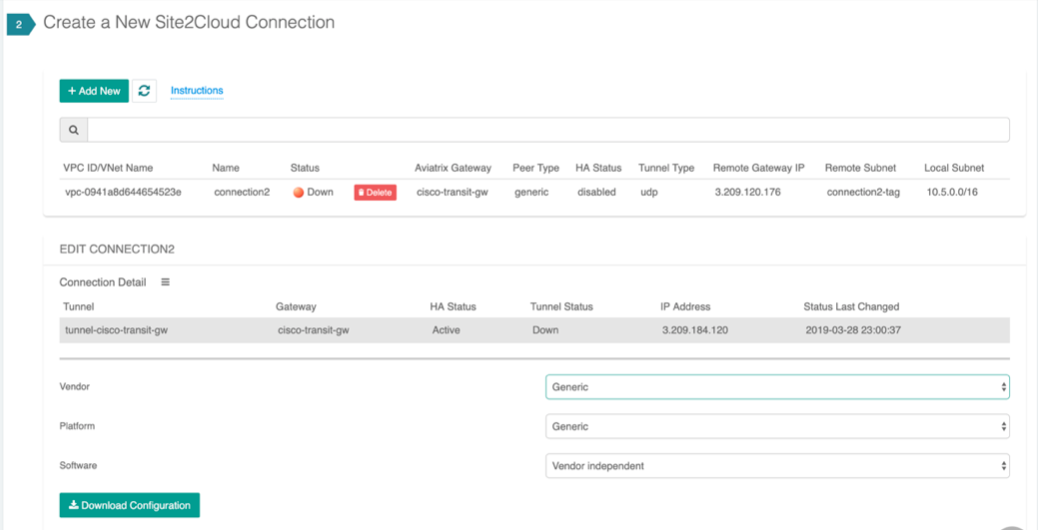The image size is (1038, 530).
Task: Click the orange Down status indicator
Action: (x=298, y=192)
